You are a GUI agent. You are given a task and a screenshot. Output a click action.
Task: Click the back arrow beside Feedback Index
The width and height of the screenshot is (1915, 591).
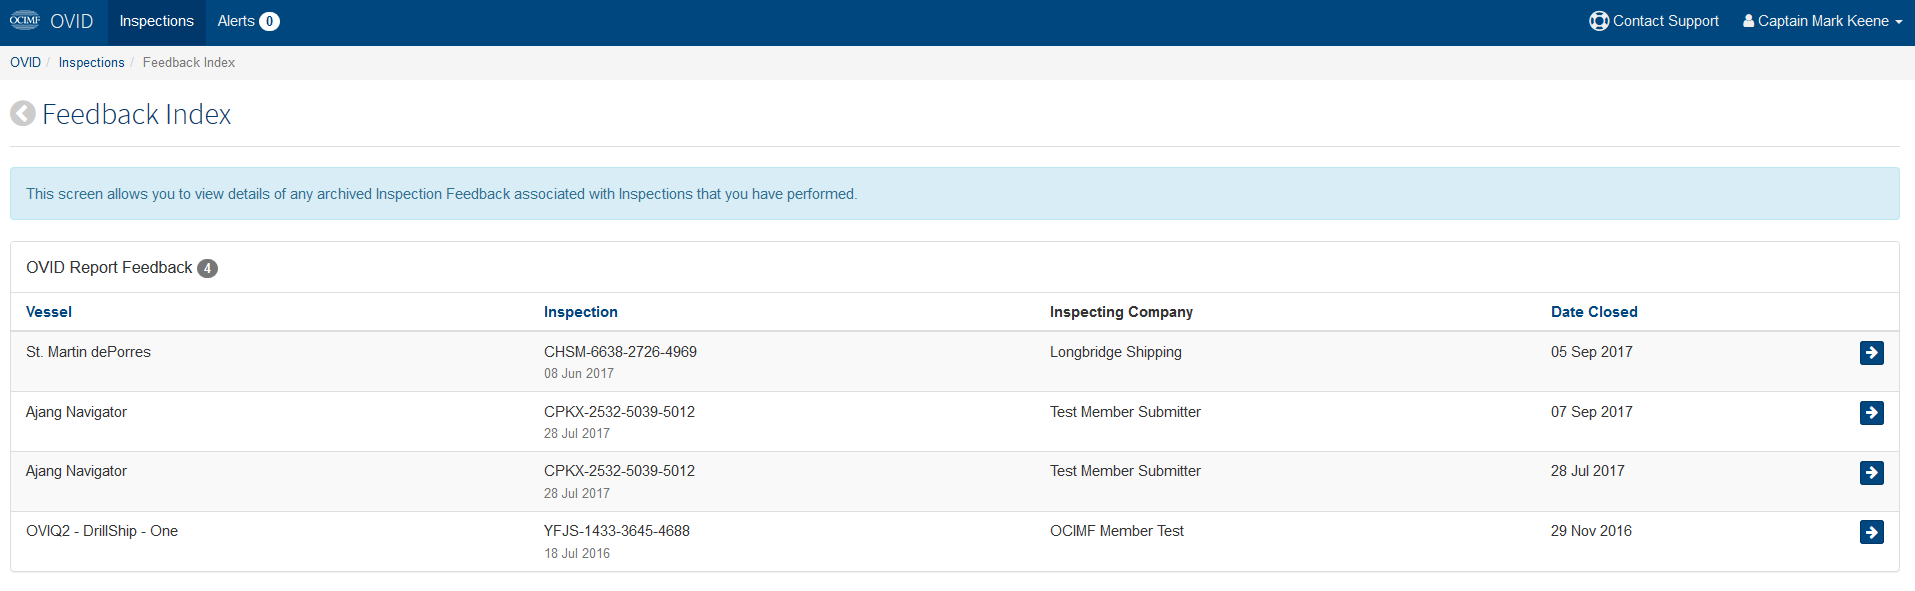tap(23, 114)
